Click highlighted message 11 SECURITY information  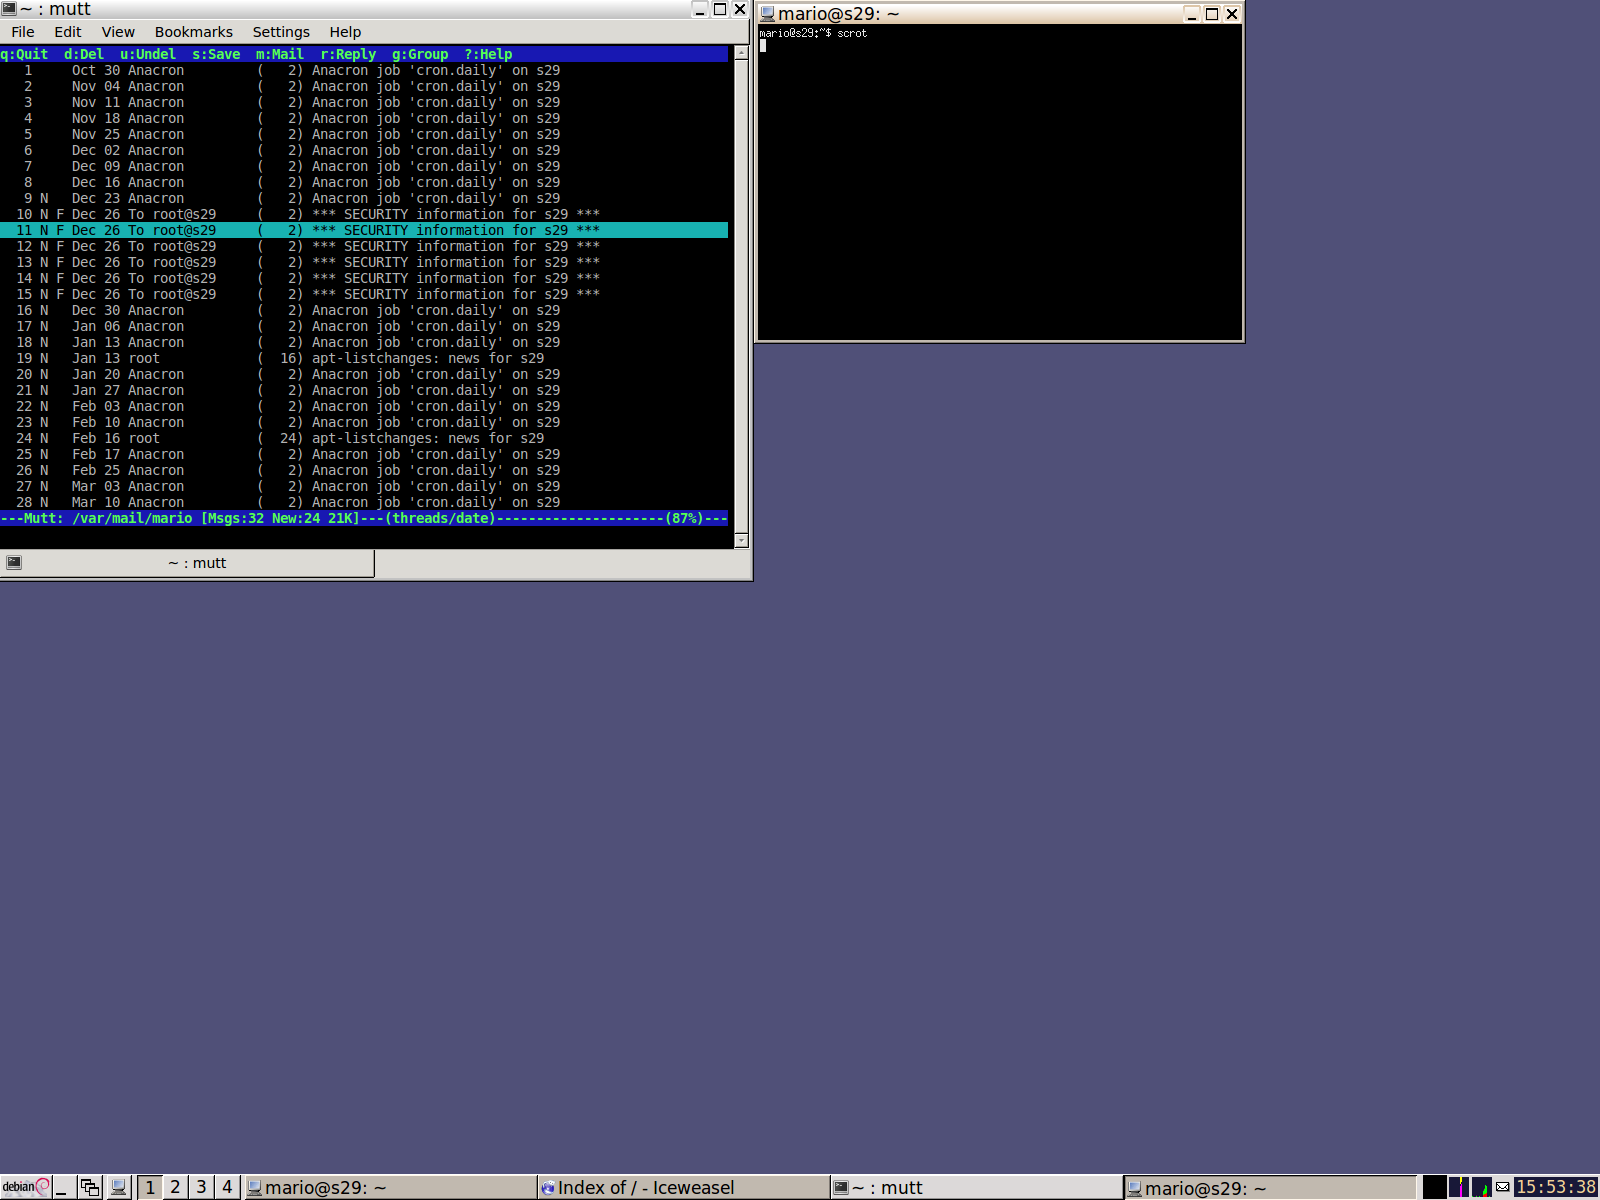(364, 230)
